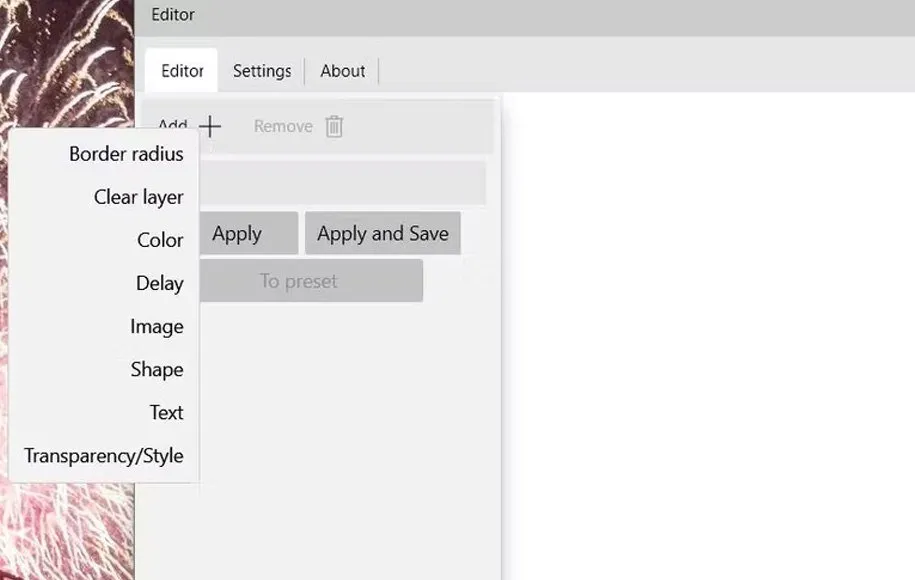915x580 pixels.
Task: Click the gray layer list bar below Add
Action: coord(340,184)
